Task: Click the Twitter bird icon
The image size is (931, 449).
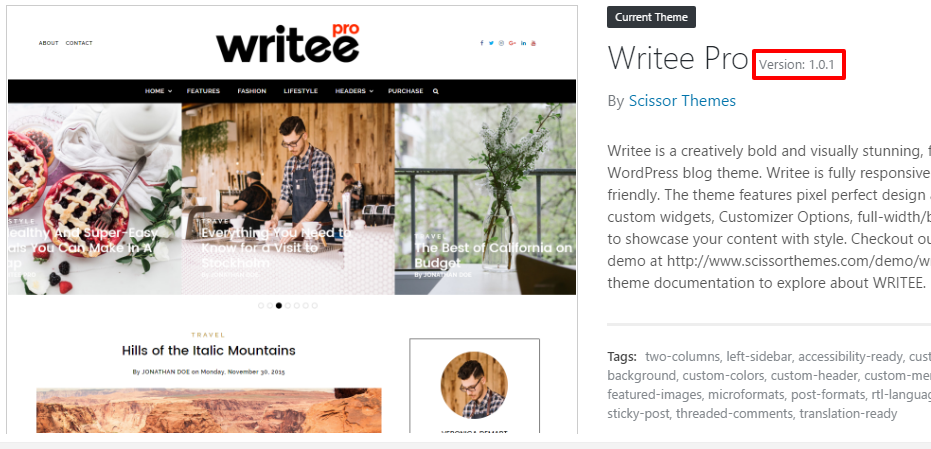Action: 491,43
